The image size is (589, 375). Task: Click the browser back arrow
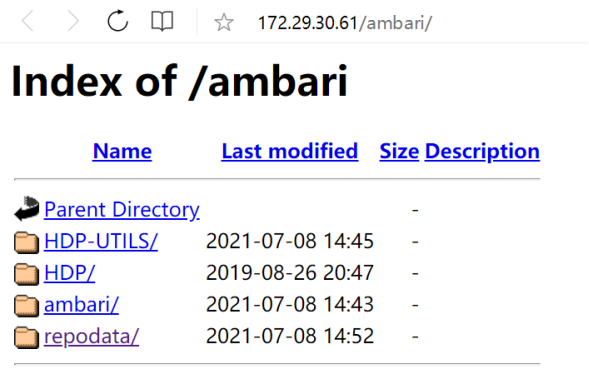[x=28, y=21]
